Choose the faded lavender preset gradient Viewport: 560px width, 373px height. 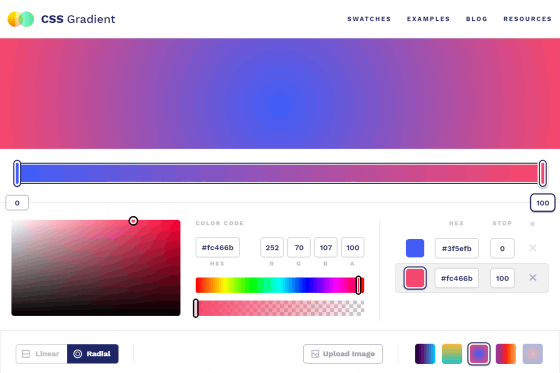click(x=532, y=354)
